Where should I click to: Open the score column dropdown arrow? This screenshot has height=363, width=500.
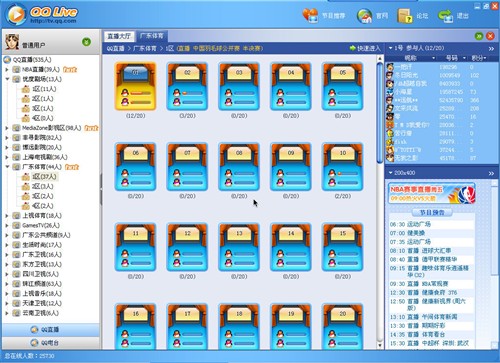485,58
